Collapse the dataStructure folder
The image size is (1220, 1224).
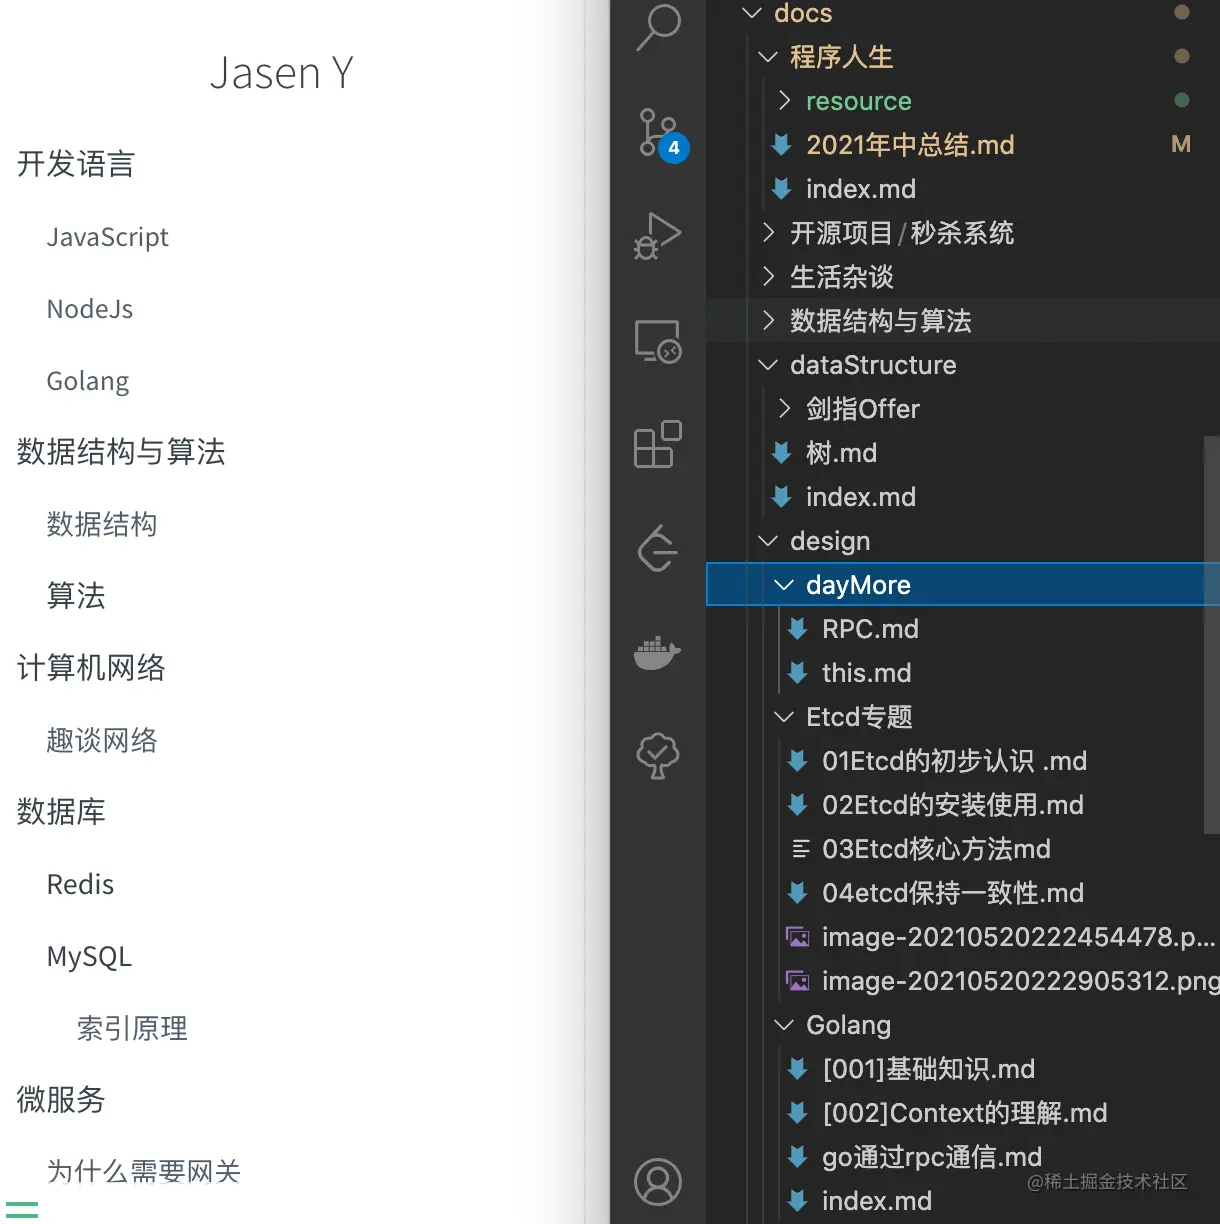pyautogui.click(x=768, y=365)
